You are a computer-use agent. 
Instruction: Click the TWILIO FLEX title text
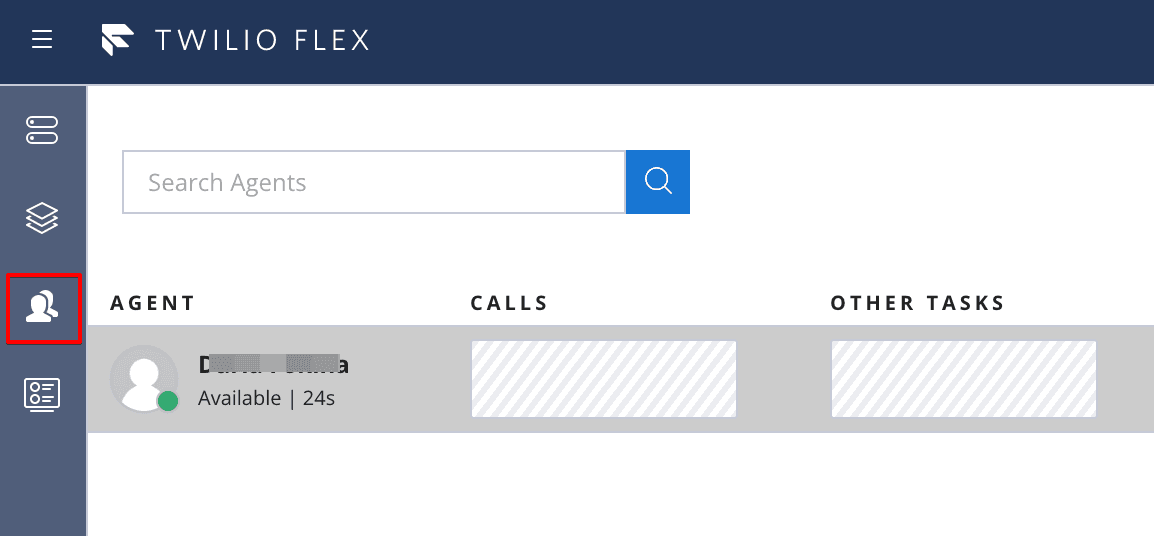(x=262, y=40)
